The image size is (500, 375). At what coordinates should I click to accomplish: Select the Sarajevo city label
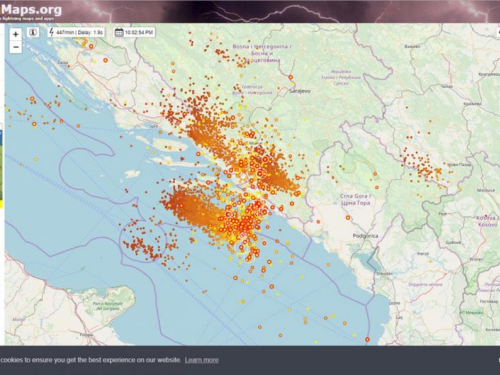[300, 91]
